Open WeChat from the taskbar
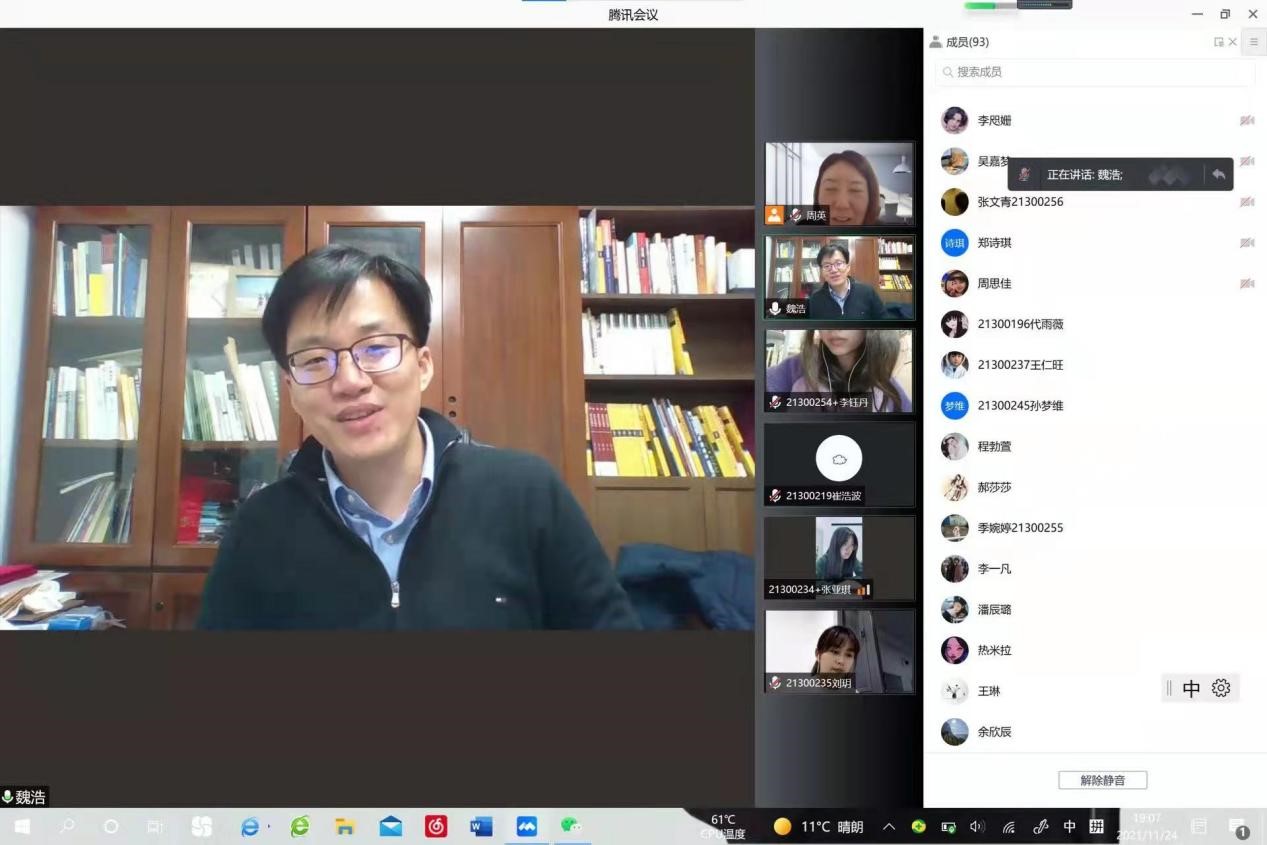This screenshot has height=845, width=1267. click(571, 827)
